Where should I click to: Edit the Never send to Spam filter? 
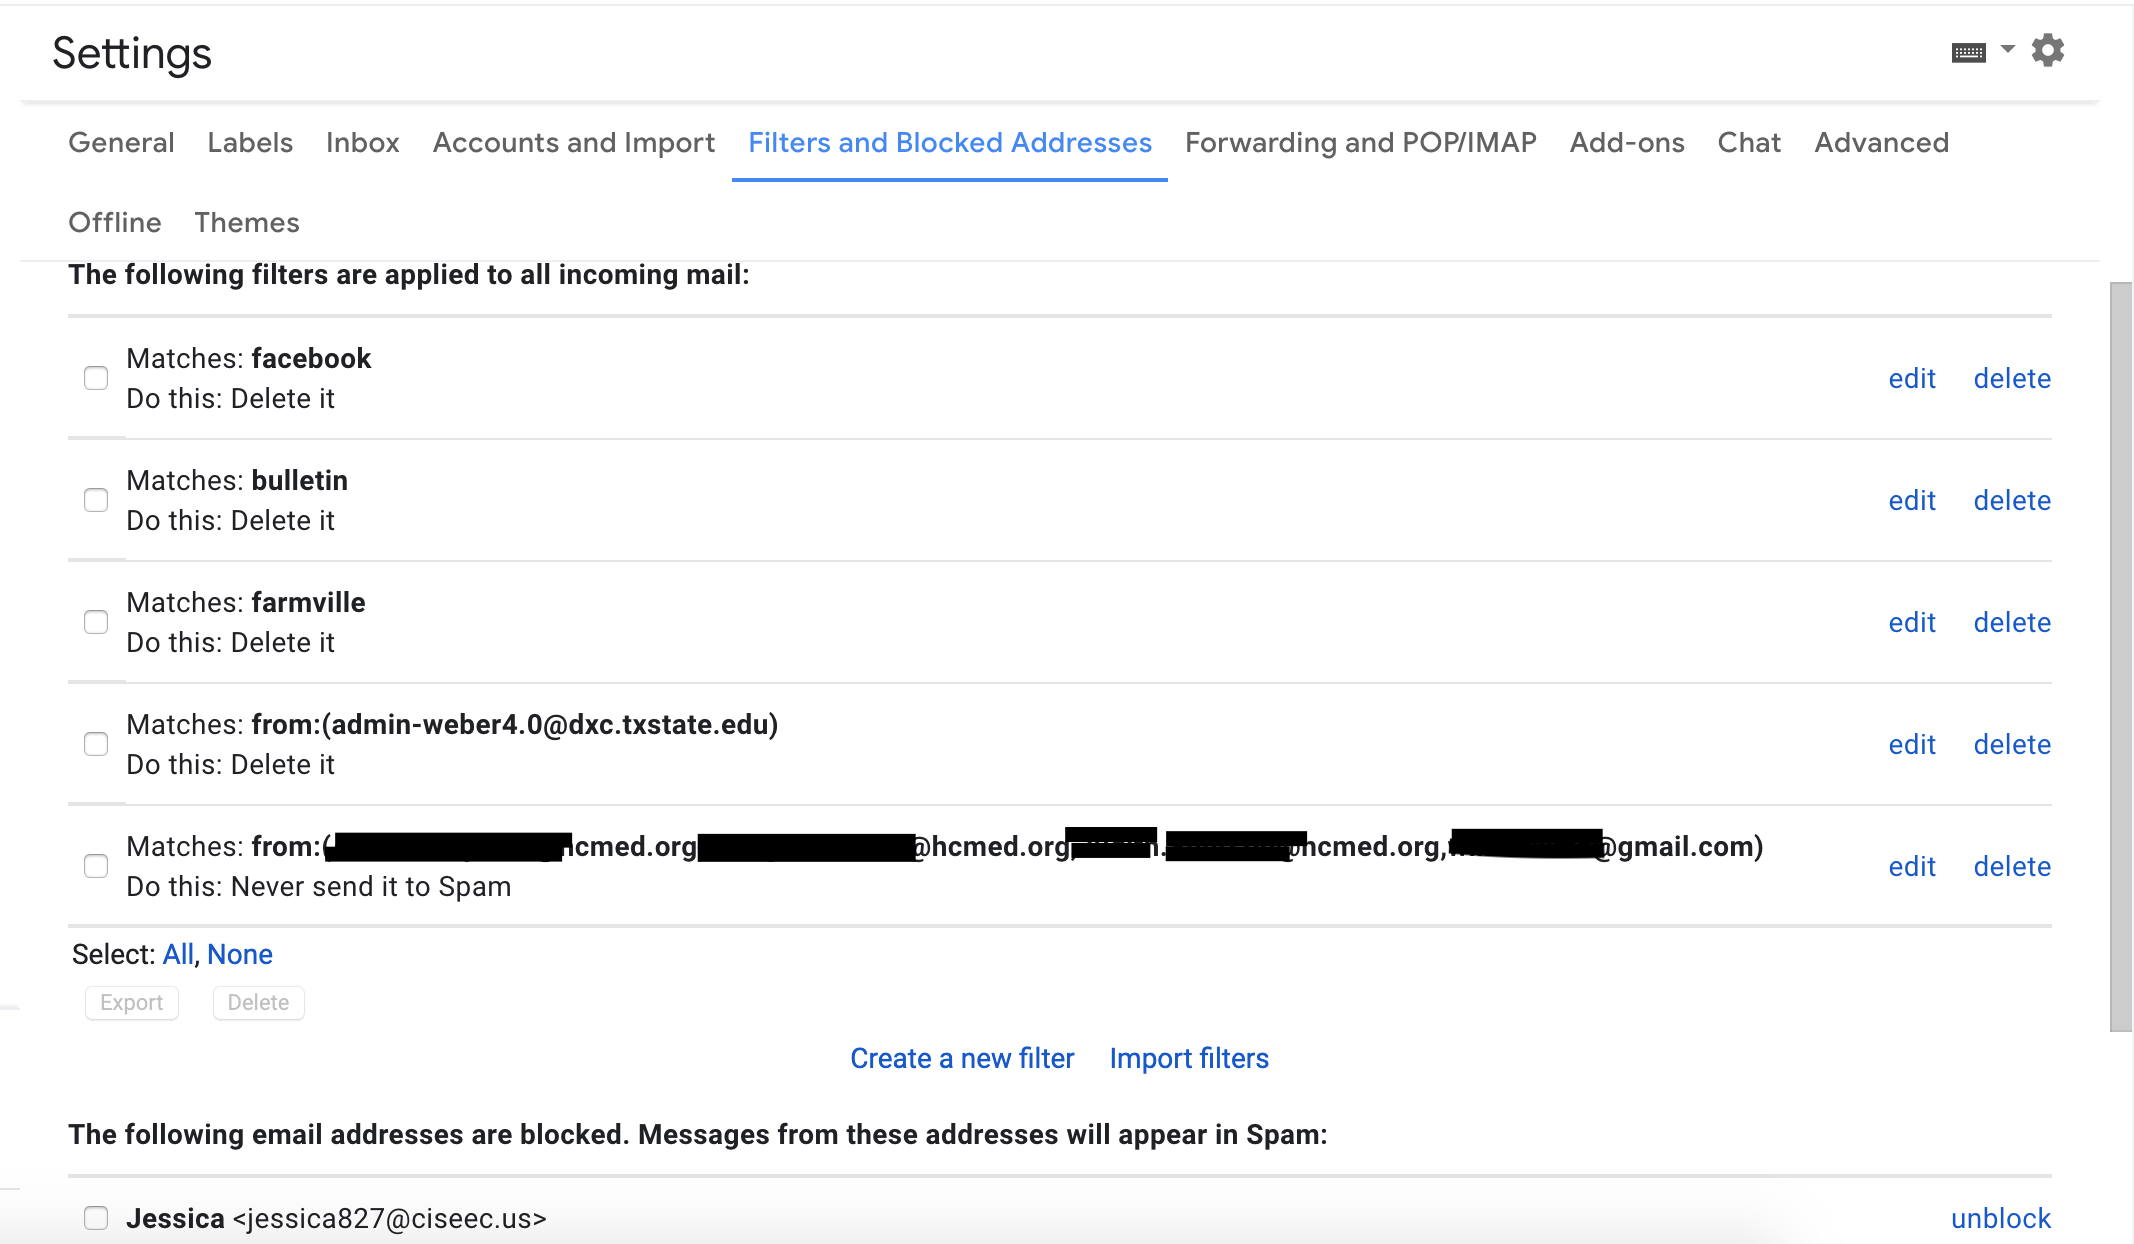point(1911,867)
